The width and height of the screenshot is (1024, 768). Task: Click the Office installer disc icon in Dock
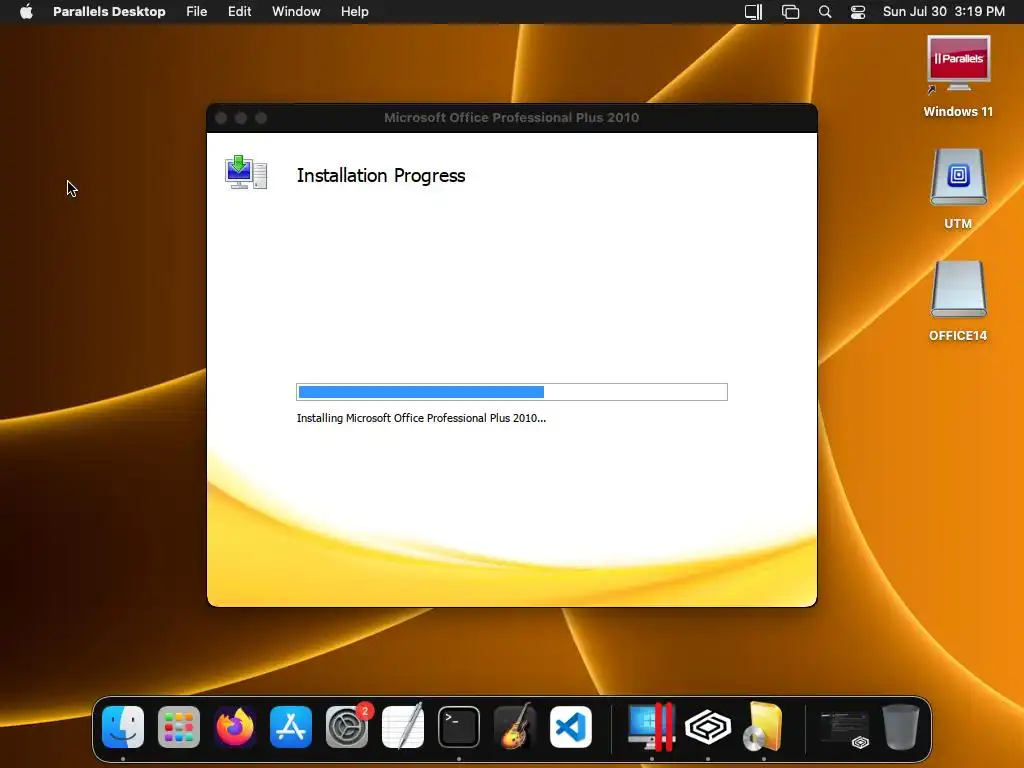pos(763,727)
